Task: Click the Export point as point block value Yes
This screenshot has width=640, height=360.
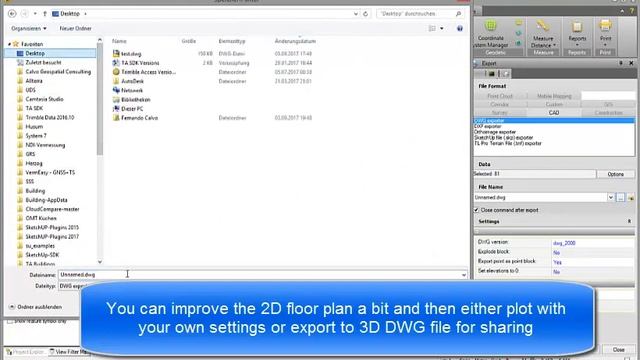Action: tap(558, 262)
